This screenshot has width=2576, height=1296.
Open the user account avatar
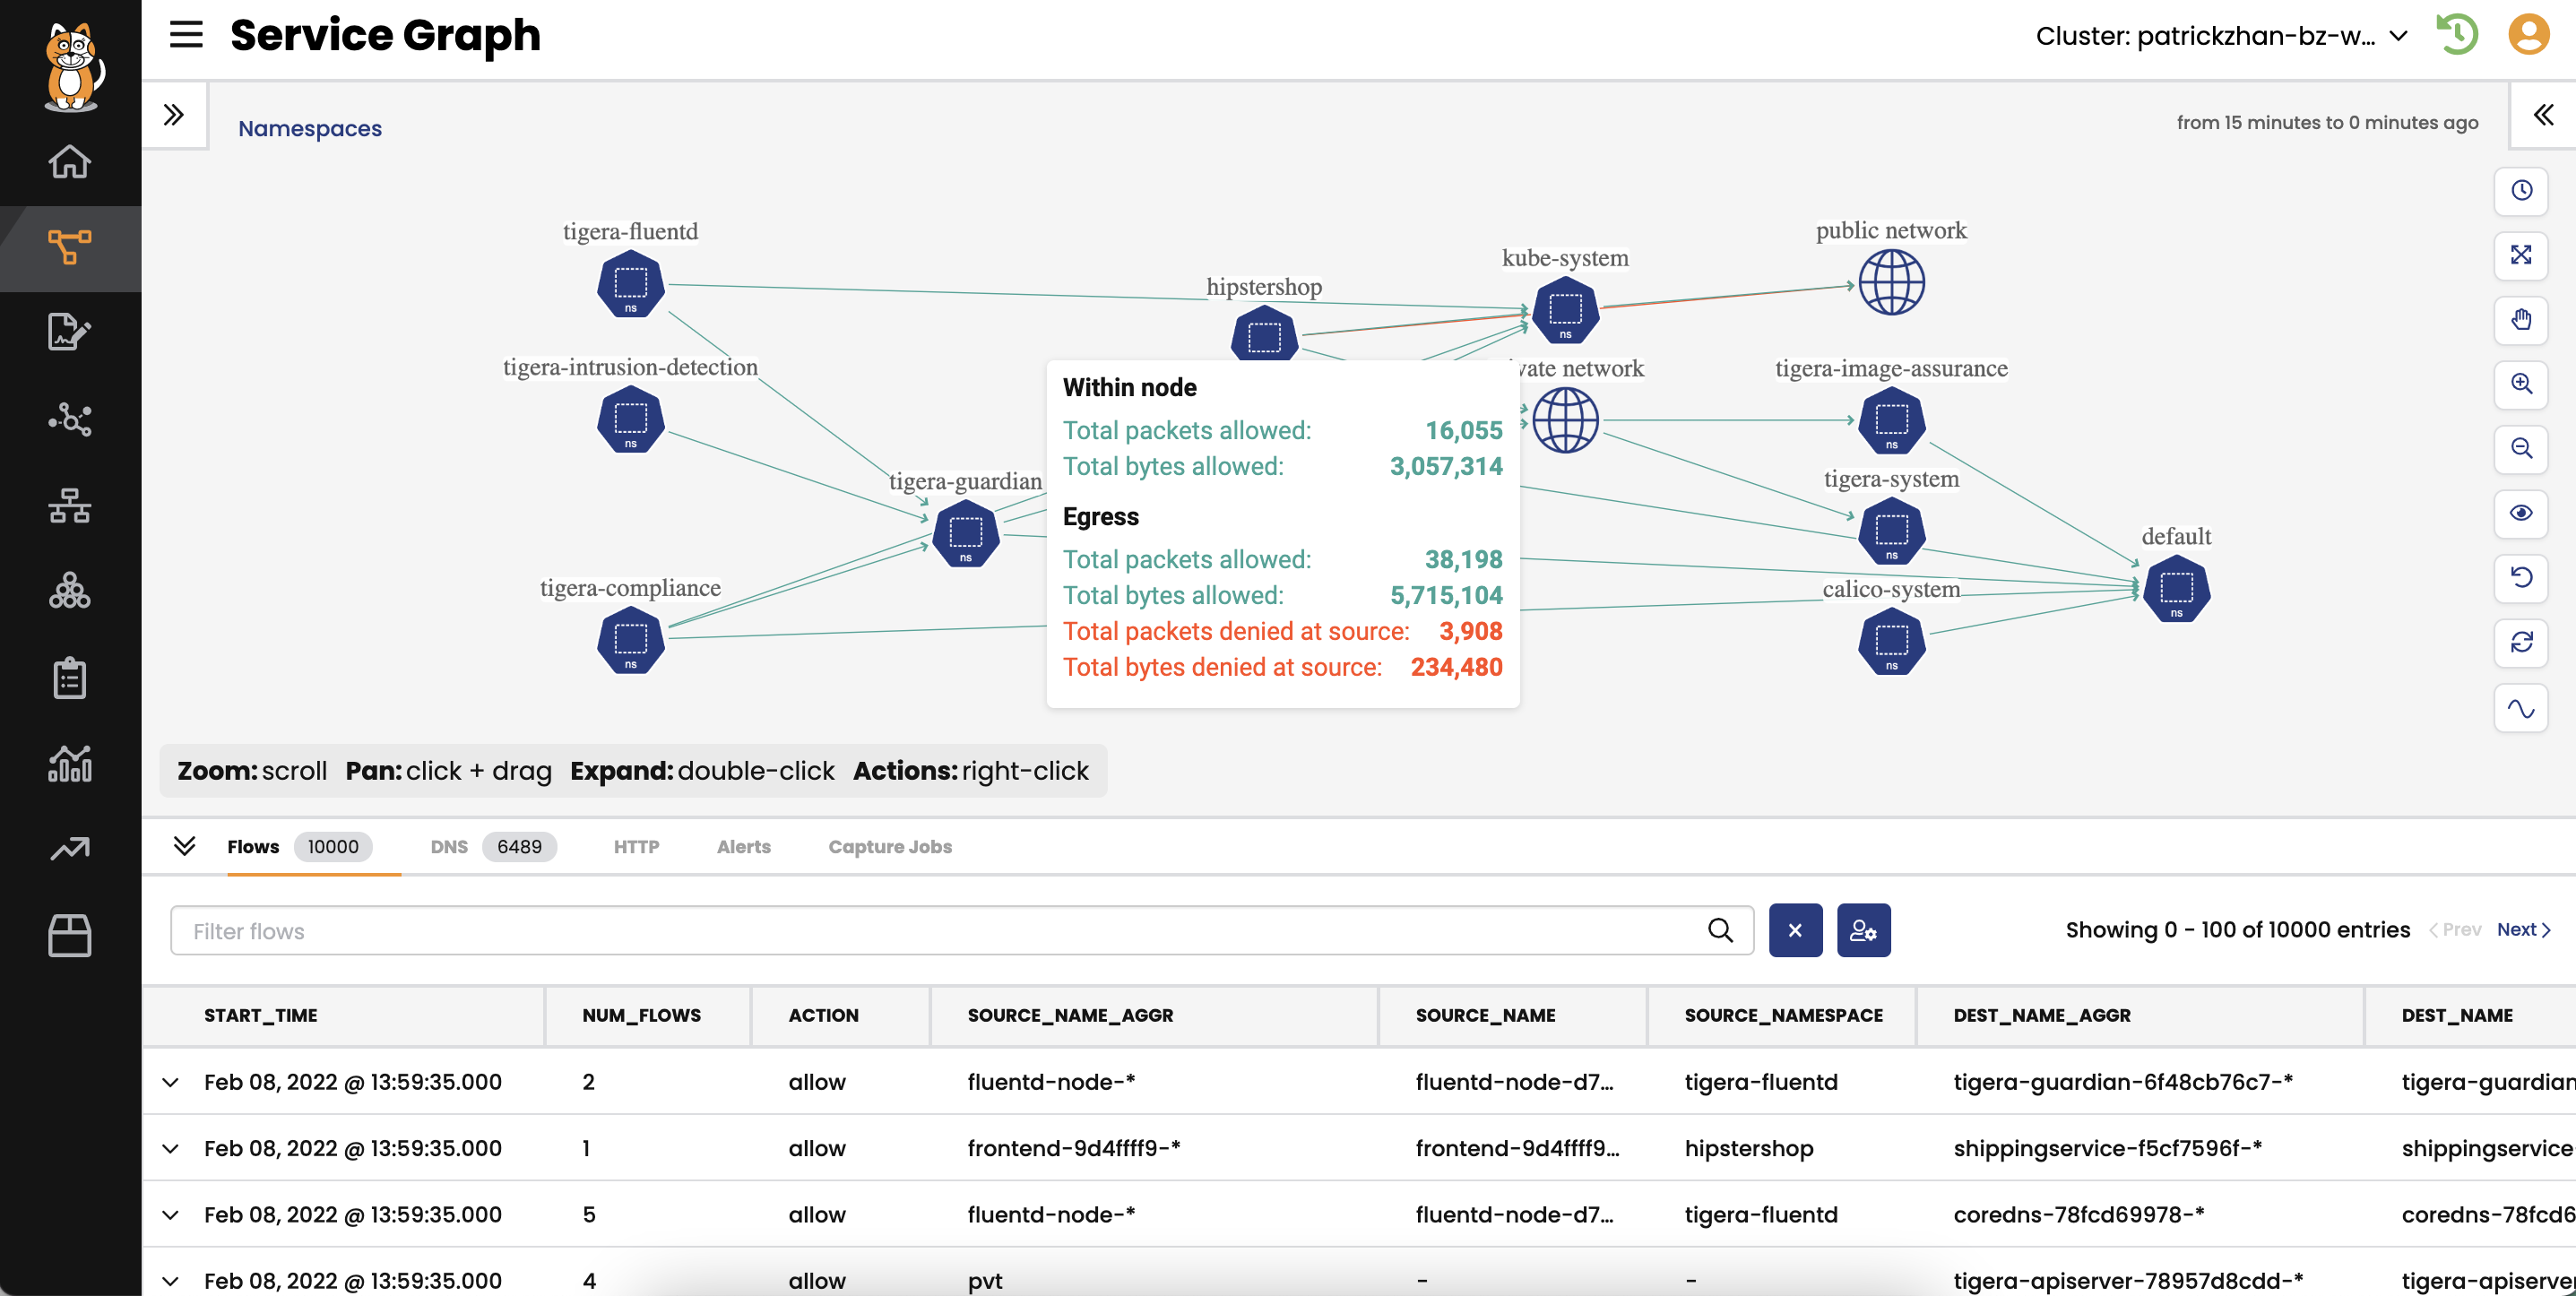(2529, 35)
